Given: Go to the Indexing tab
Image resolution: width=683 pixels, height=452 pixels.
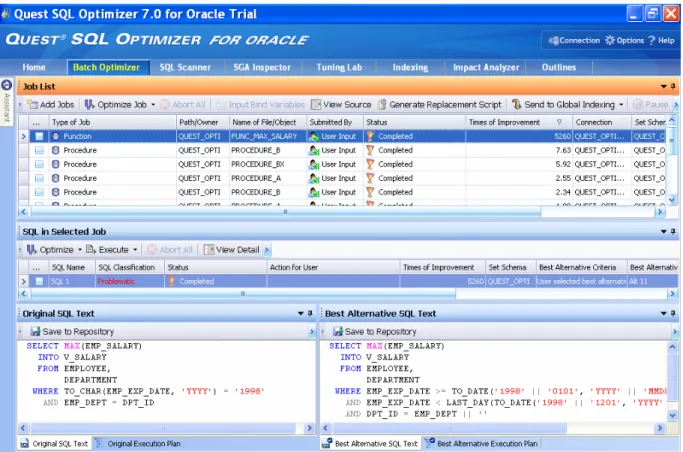Looking at the screenshot, I should (410, 67).
